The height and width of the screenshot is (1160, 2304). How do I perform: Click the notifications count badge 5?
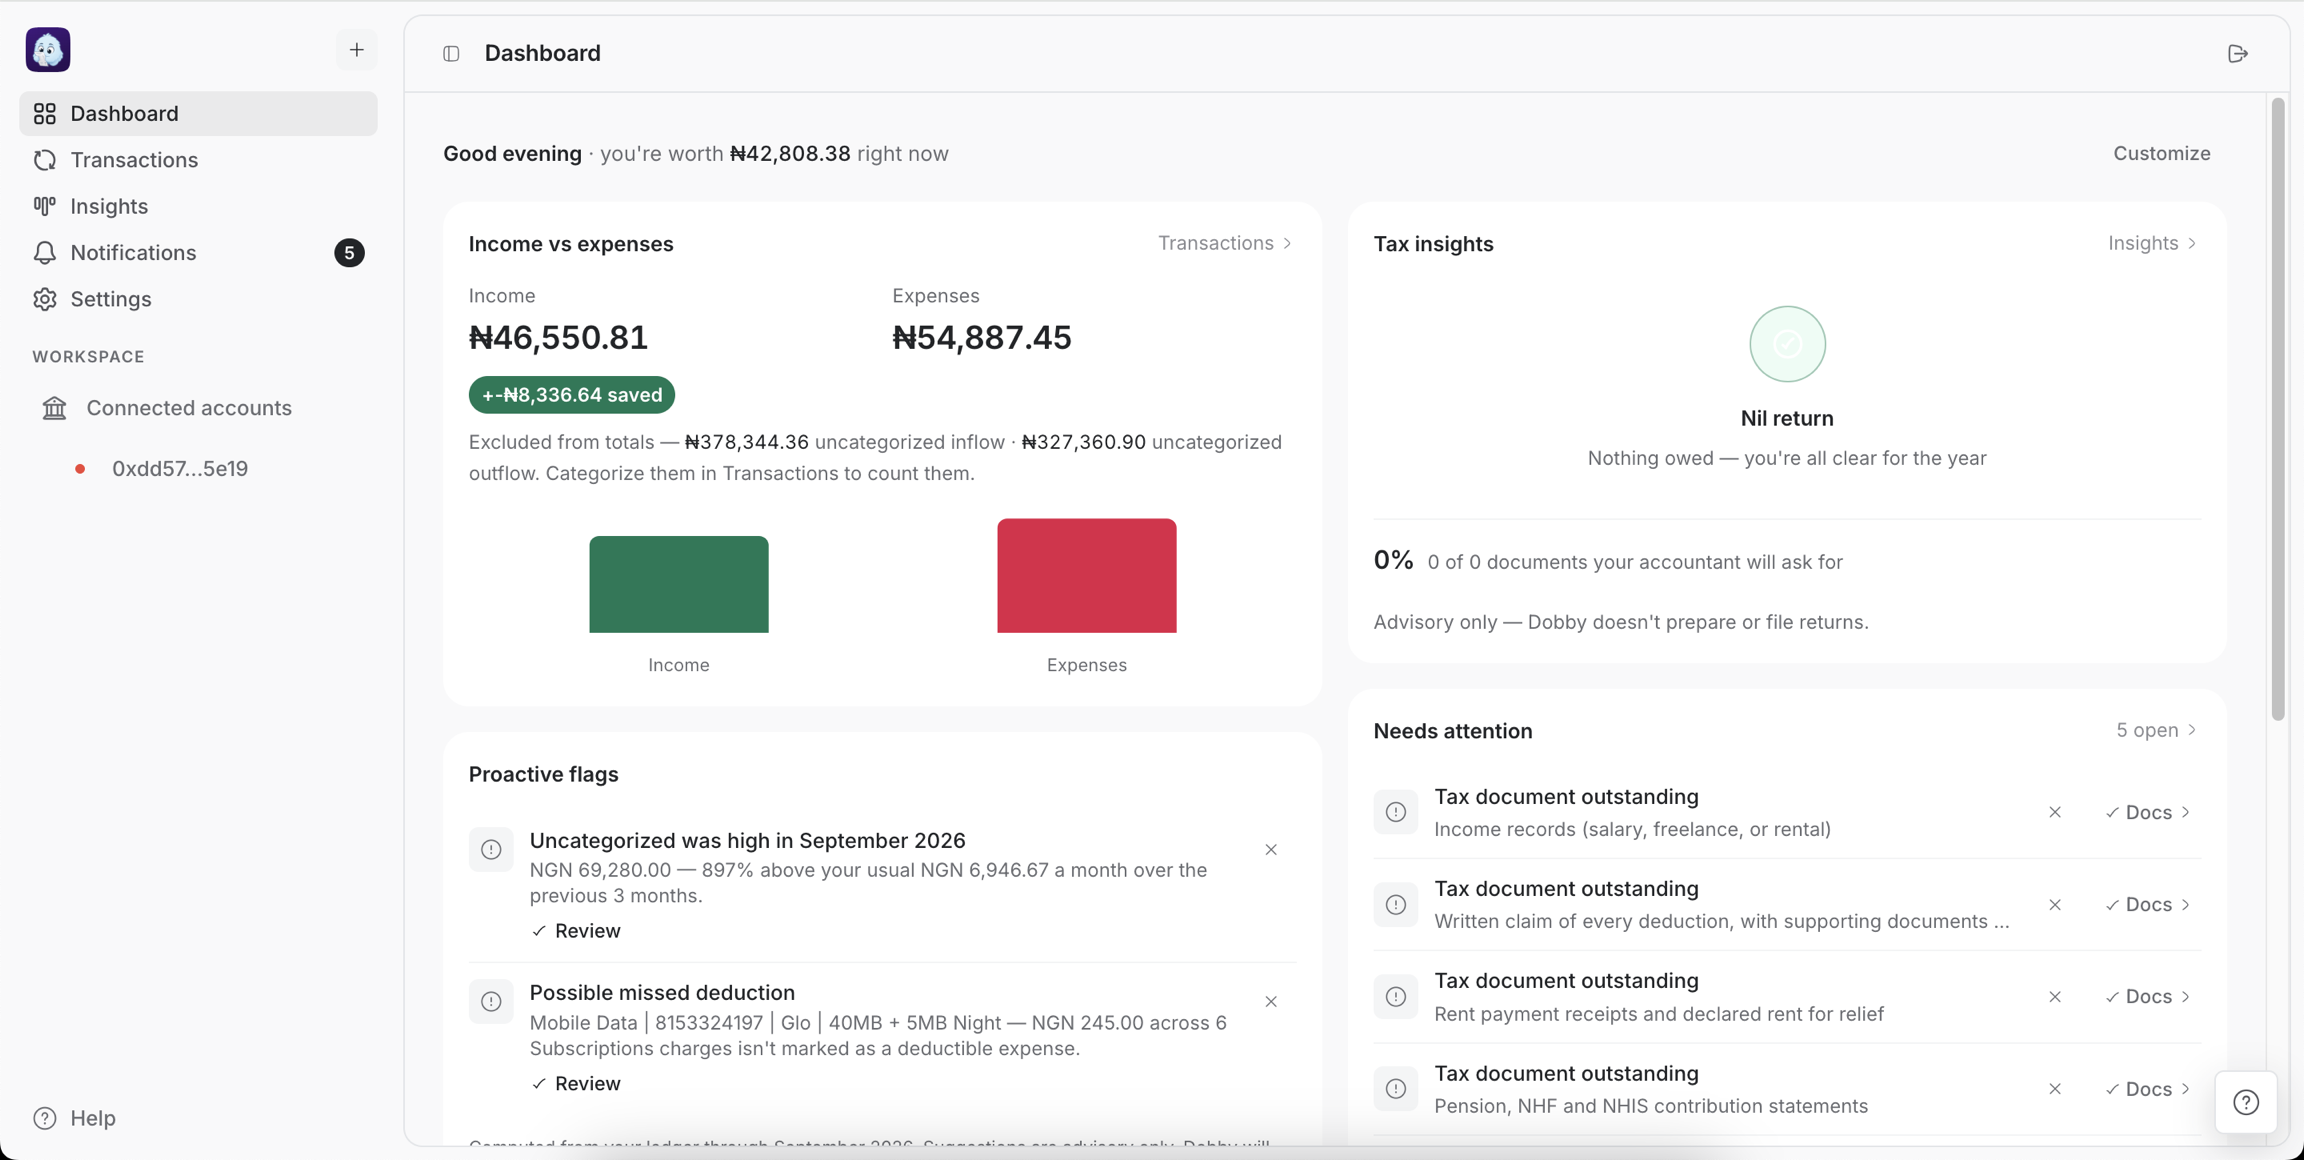point(349,253)
